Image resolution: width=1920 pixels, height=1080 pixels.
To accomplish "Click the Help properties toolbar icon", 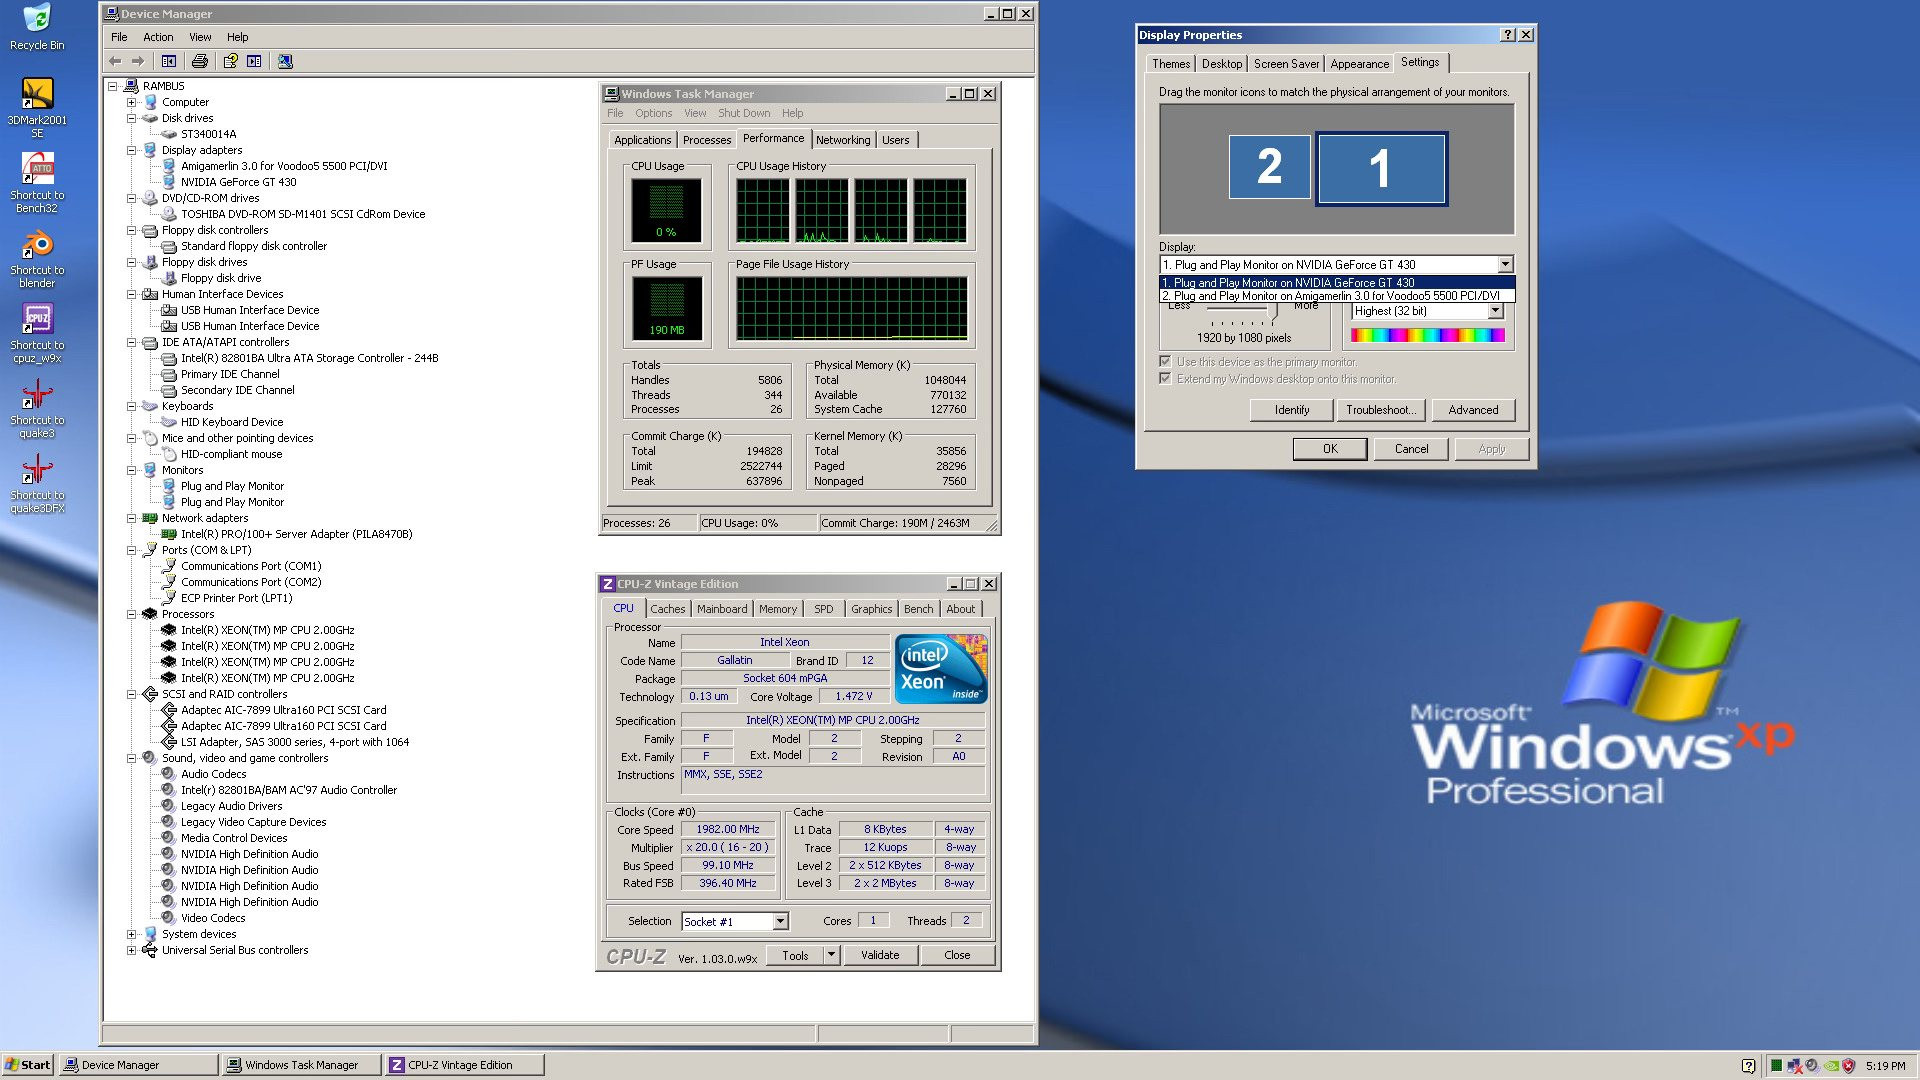I will point(230,61).
